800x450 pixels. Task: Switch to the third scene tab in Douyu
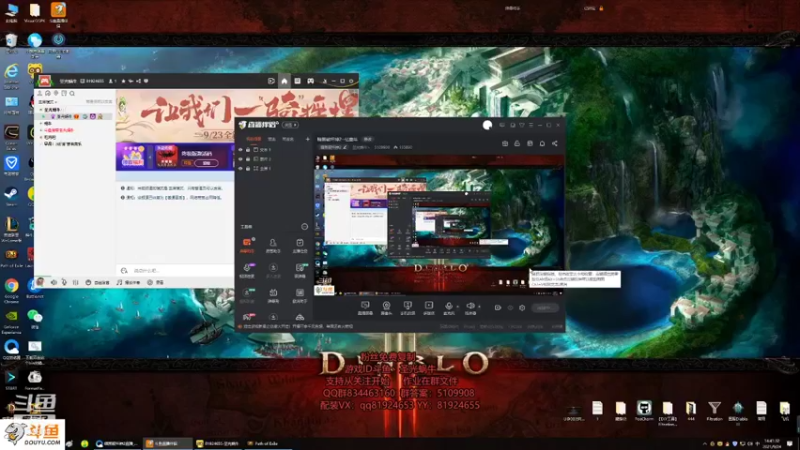(x=288, y=139)
